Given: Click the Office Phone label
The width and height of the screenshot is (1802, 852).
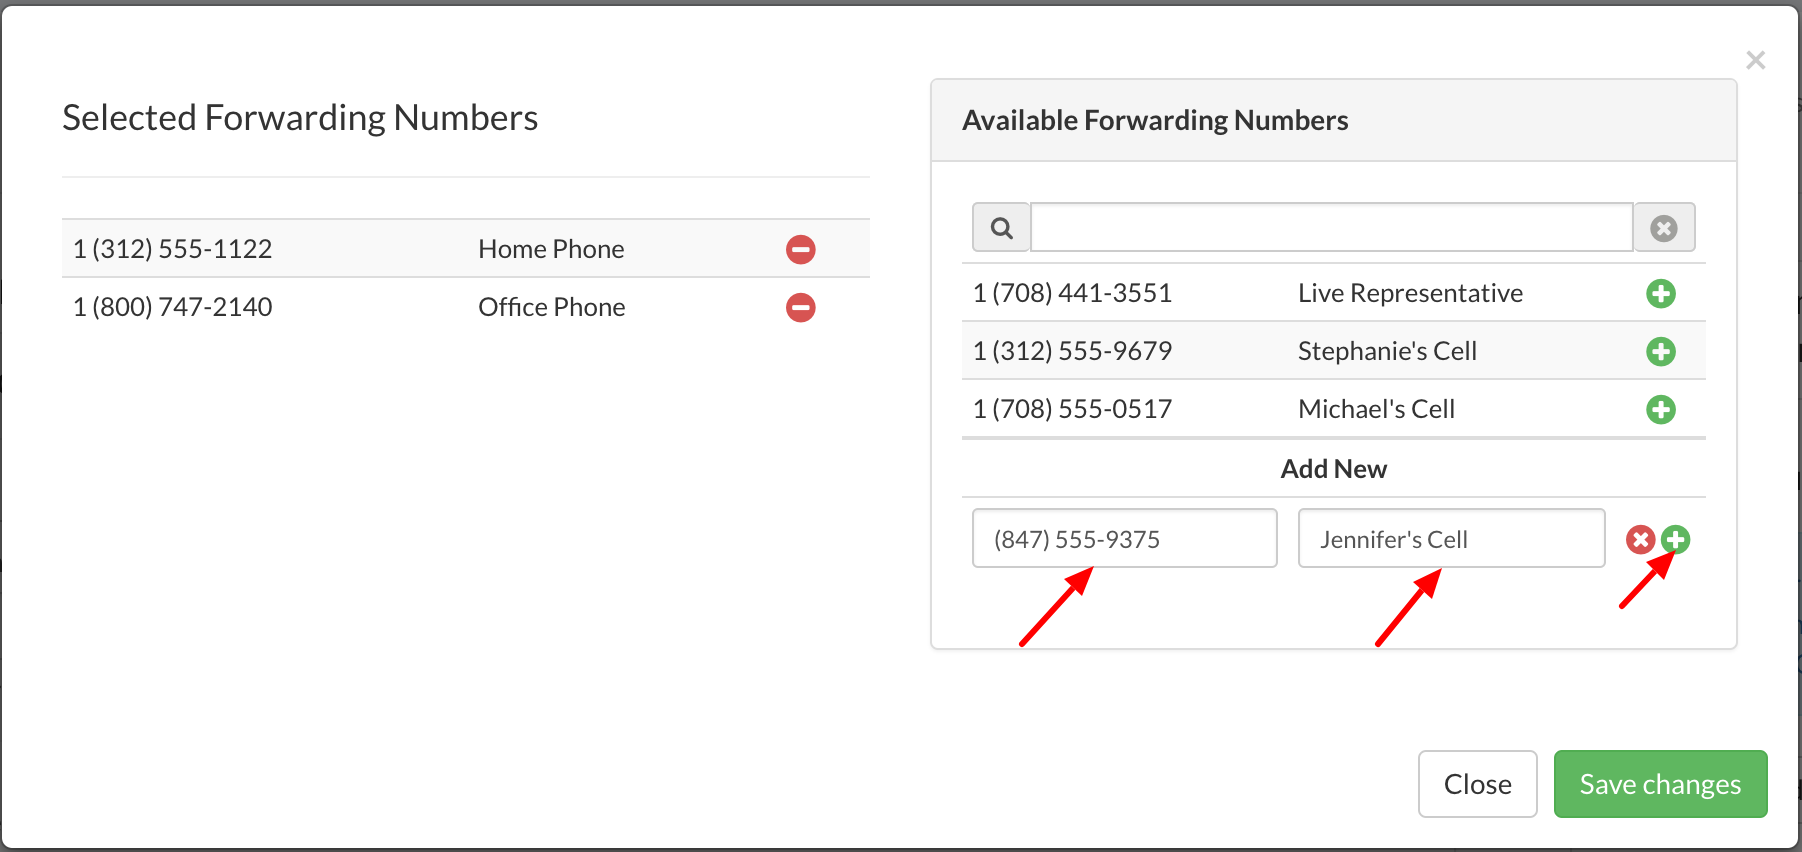Looking at the screenshot, I should [x=552, y=307].
